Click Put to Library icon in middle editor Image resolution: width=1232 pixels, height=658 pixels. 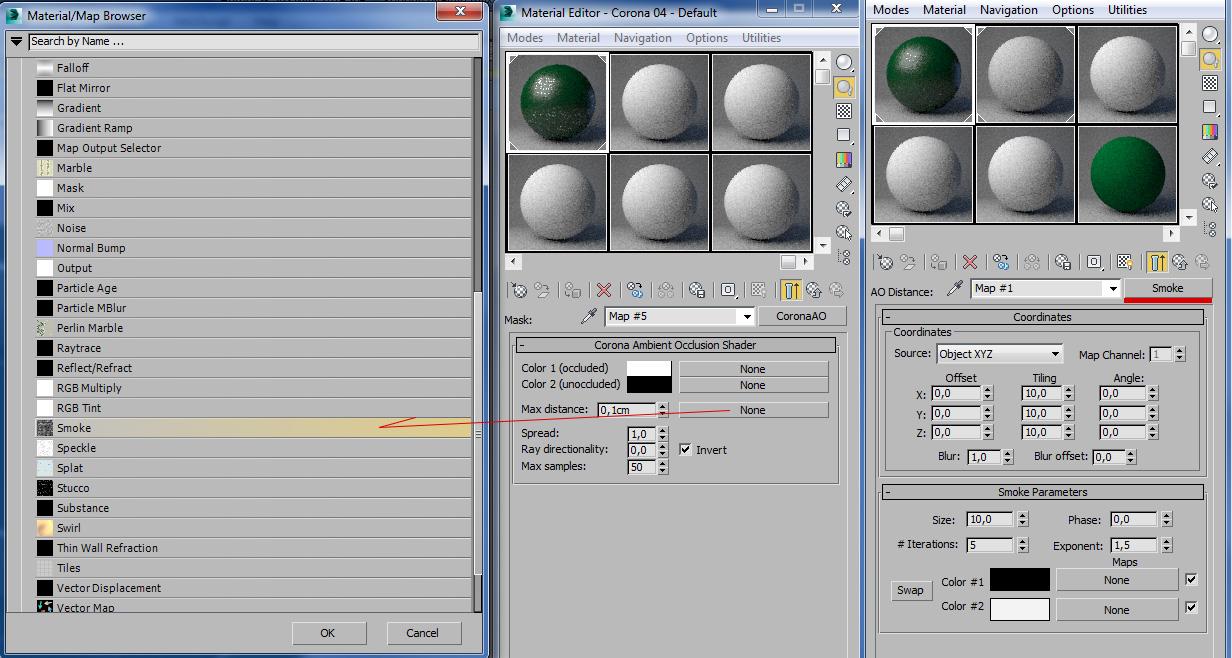point(697,290)
